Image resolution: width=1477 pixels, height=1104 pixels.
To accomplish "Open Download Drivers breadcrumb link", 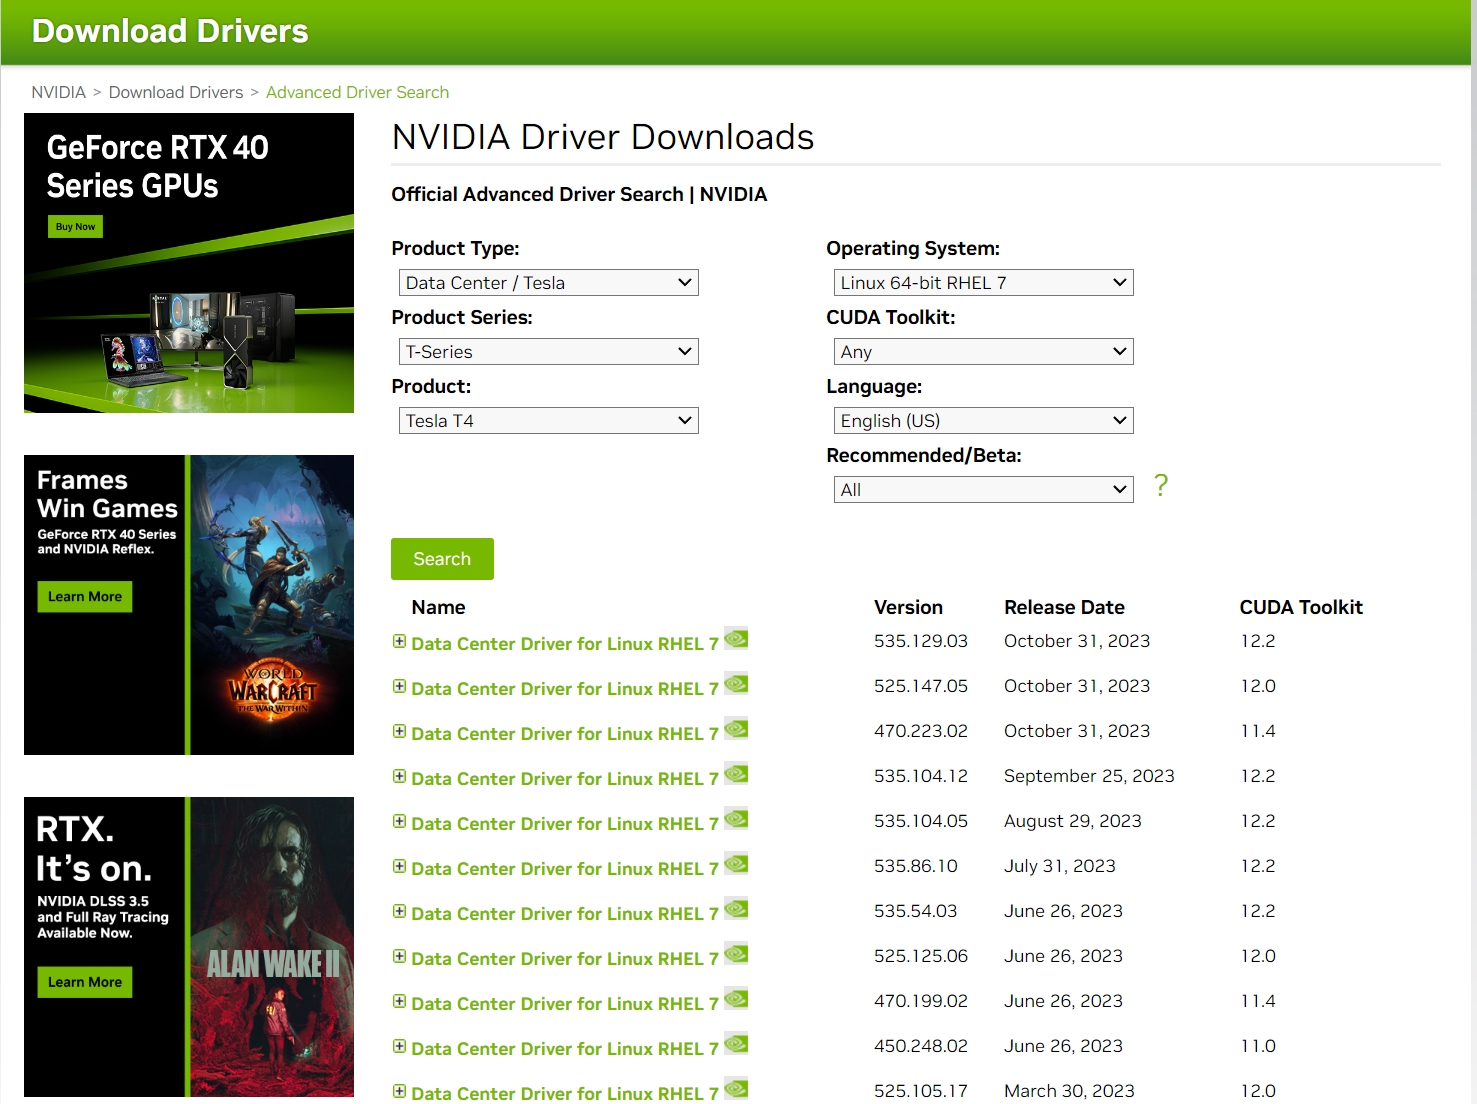I will click(176, 92).
